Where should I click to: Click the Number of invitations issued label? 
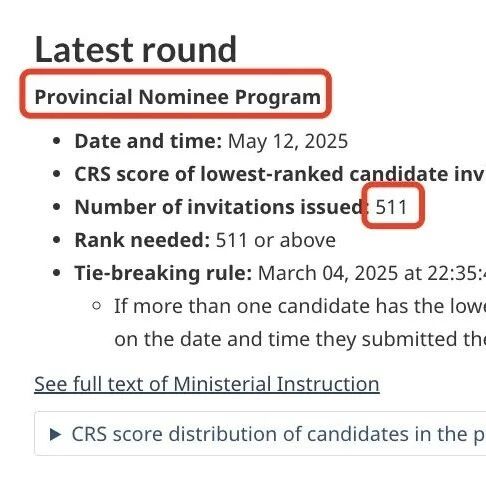(222, 207)
